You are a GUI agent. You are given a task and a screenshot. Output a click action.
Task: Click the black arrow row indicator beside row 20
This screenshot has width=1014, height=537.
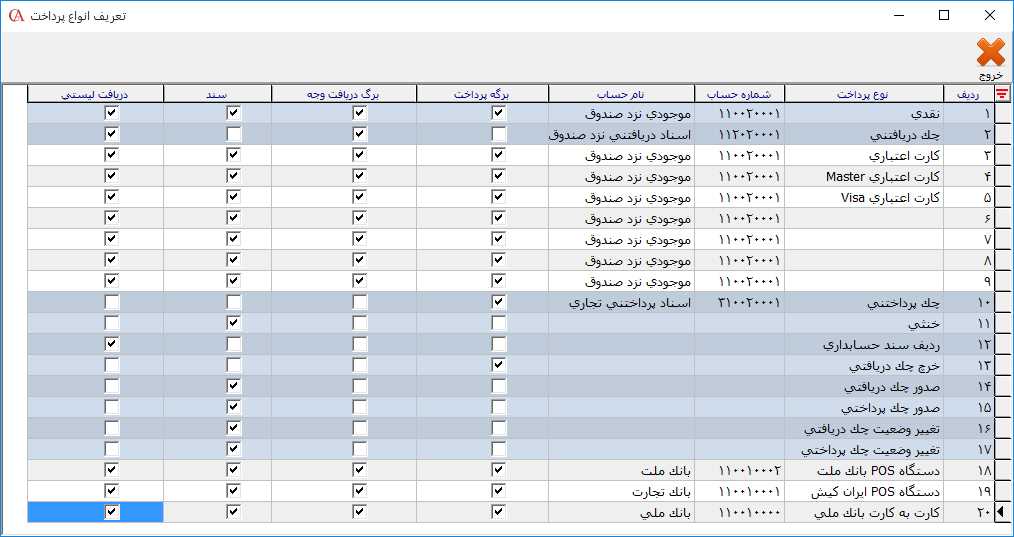tap(1002, 512)
